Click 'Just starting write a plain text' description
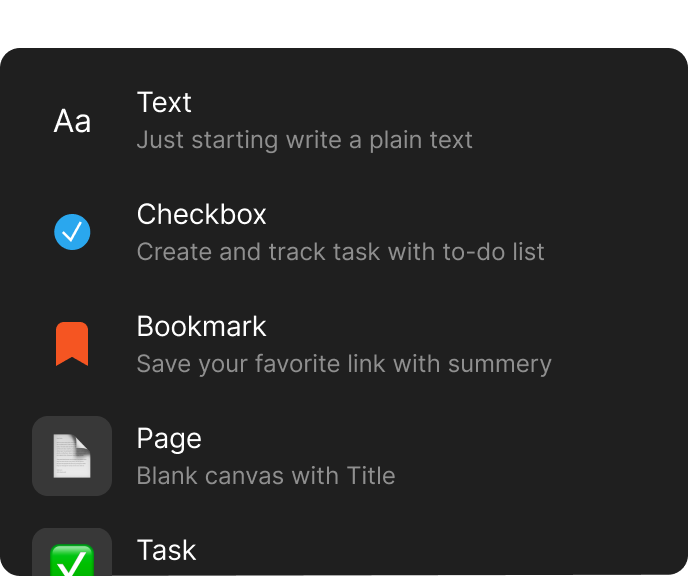The height and width of the screenshot is (576, 688). click(304, 139)
